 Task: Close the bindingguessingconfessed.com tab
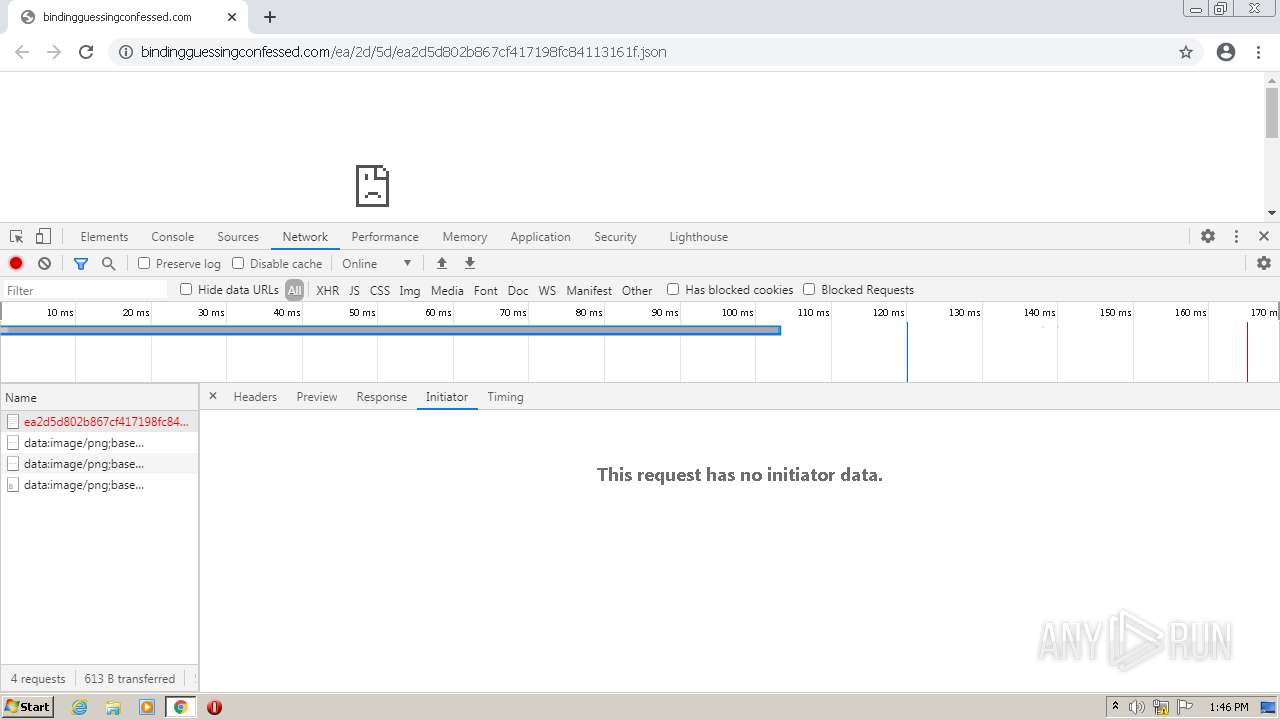pyautogui.click(x=232, y=17)
